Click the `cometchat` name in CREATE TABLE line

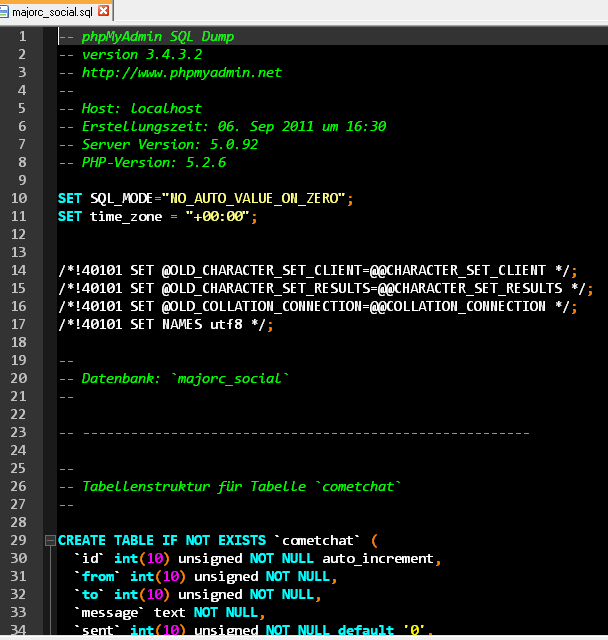tap(317, 541)
